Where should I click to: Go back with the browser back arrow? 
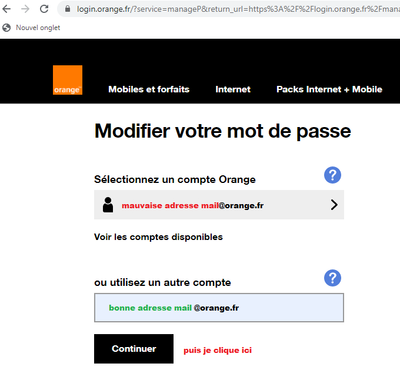pos(7,9)
